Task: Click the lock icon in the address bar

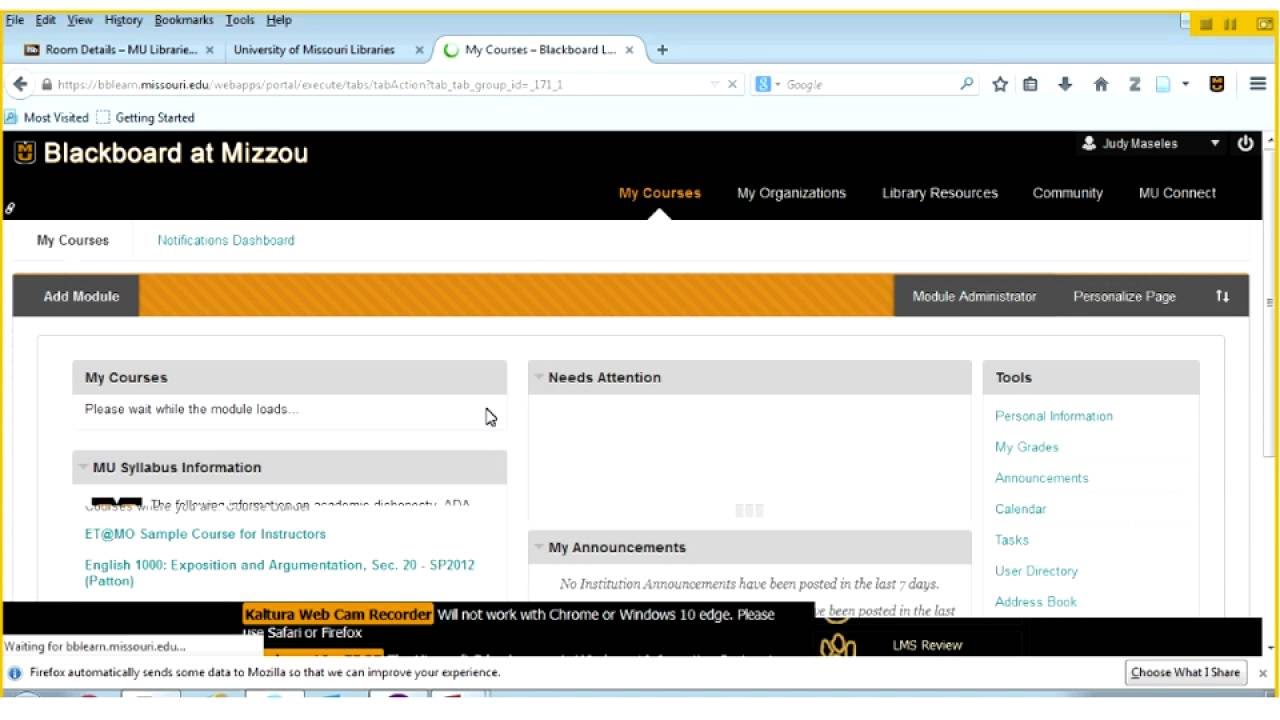Action: tap(46, 85)
